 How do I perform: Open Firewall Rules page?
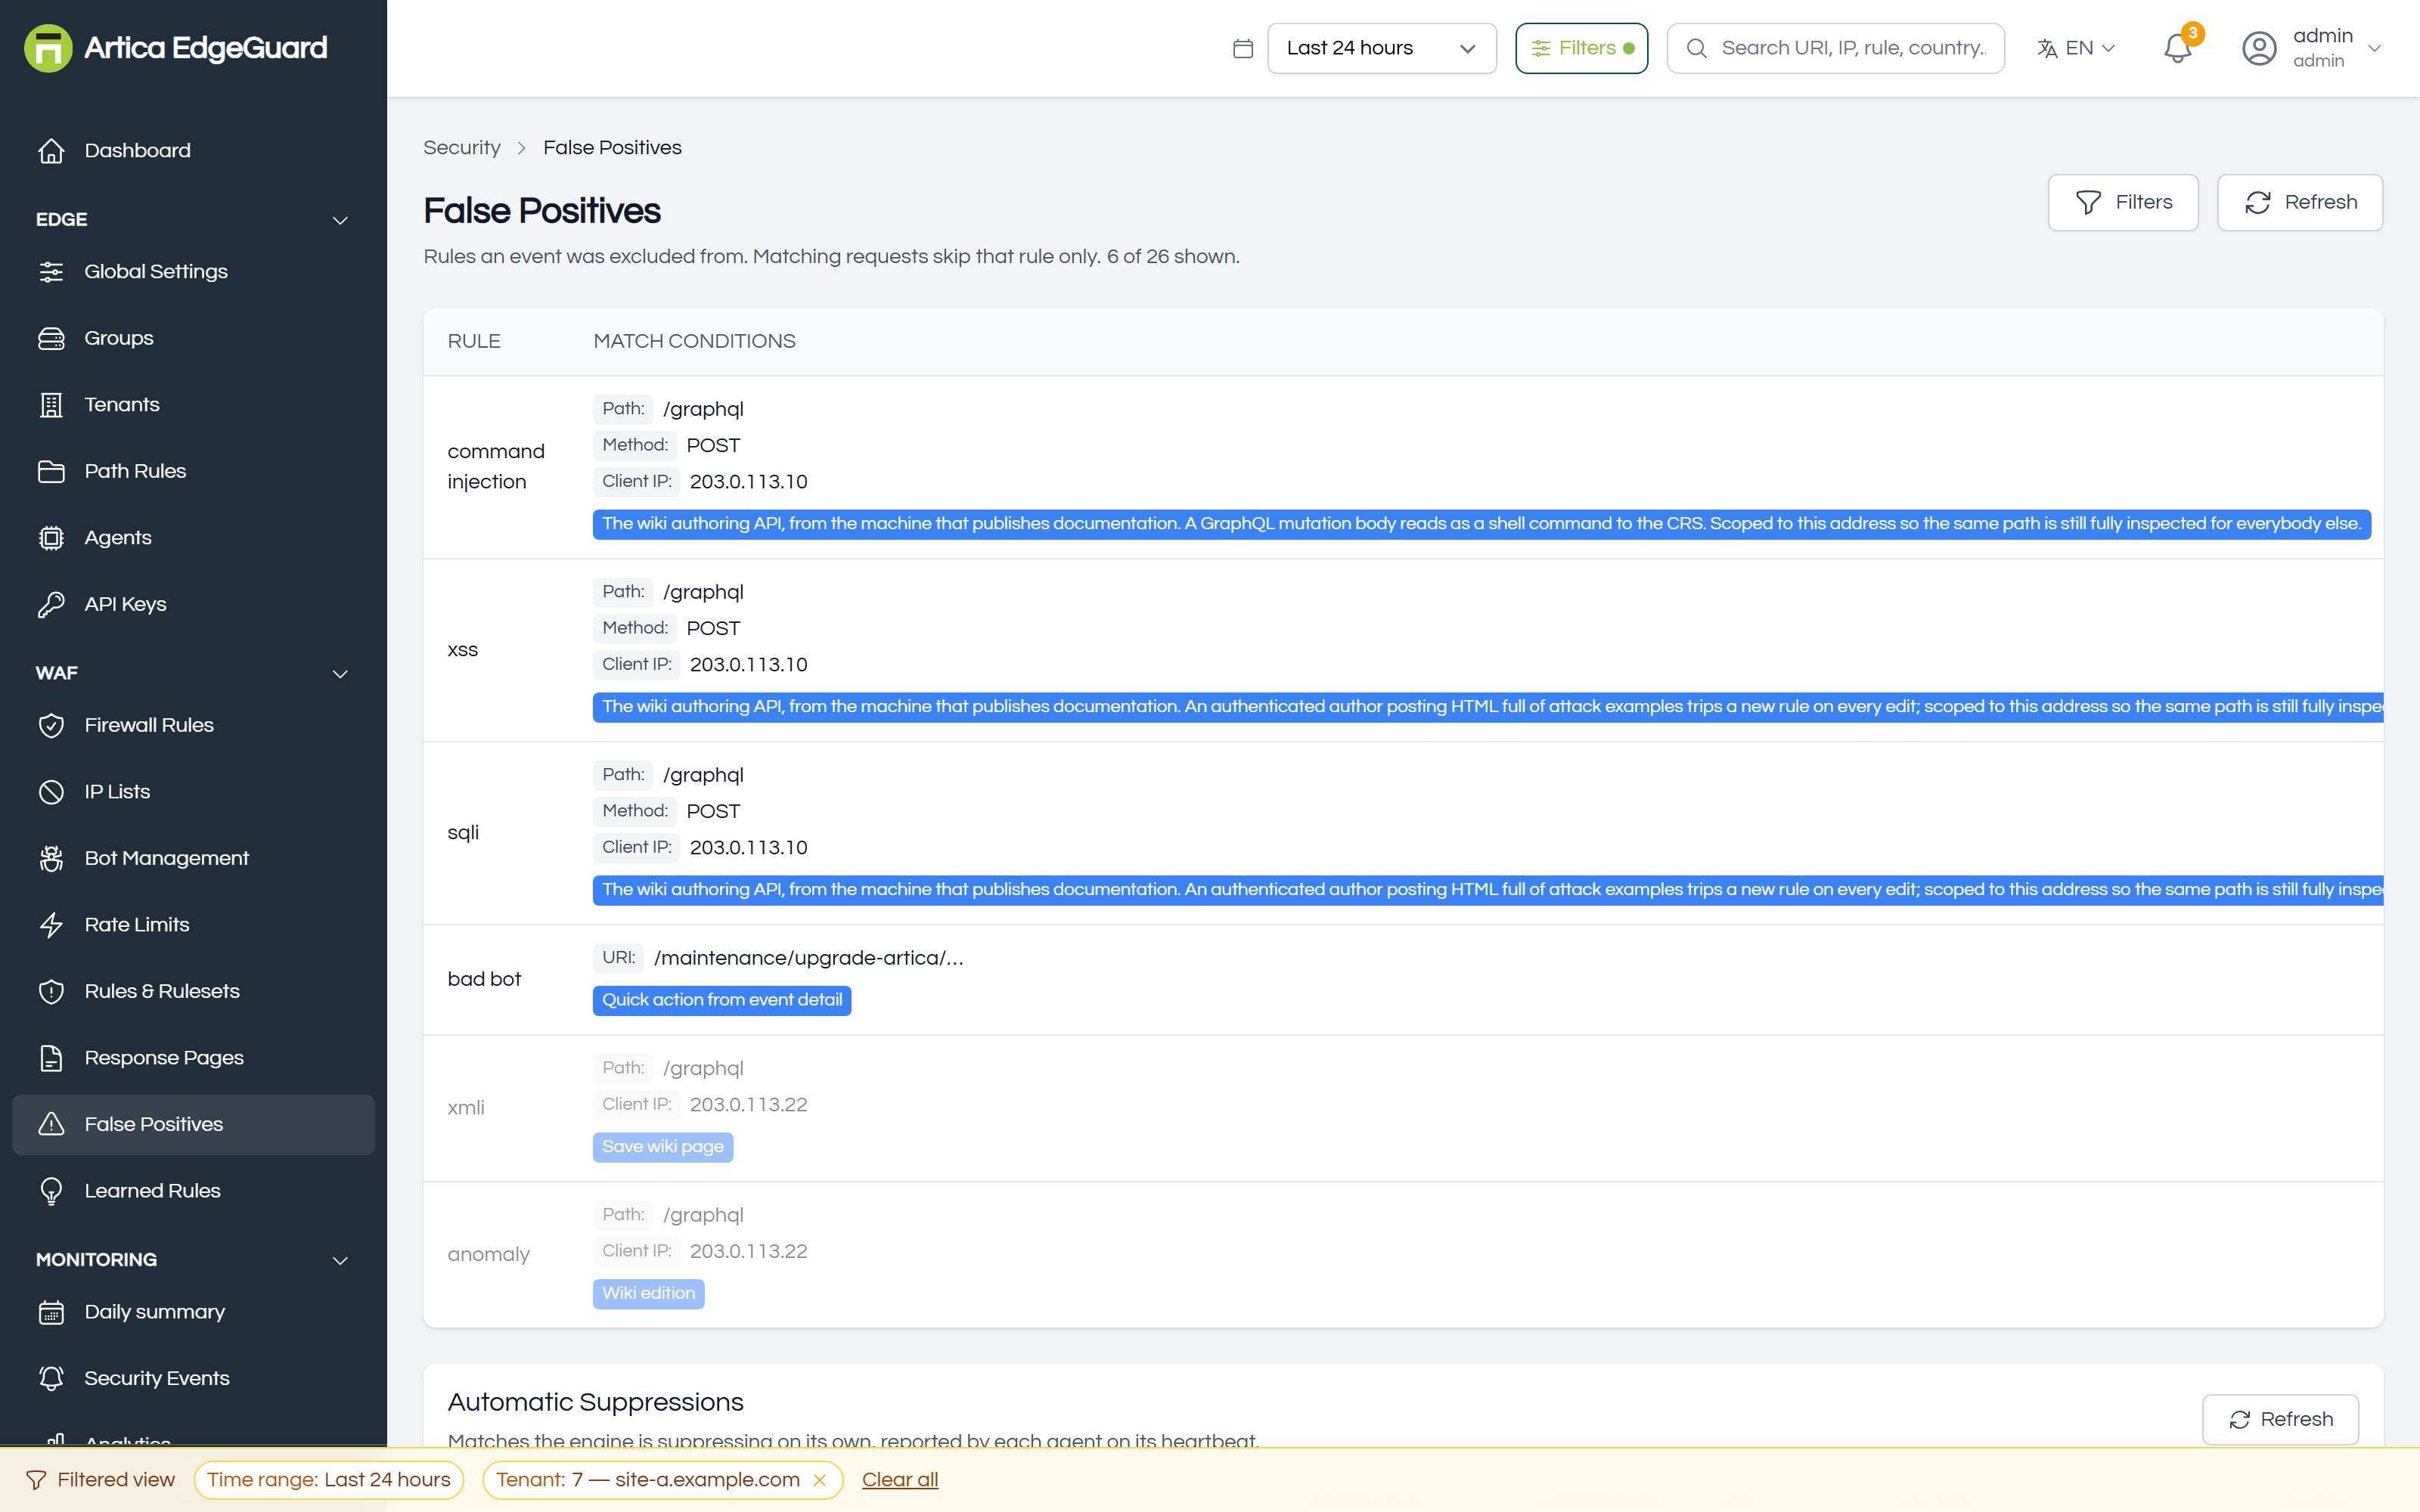click(x=193, y=725)
